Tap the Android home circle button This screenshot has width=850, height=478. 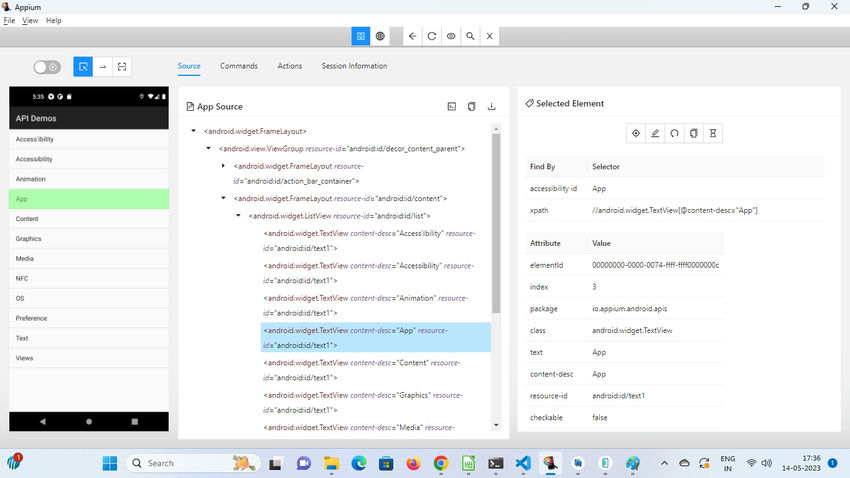coord(89,422)
